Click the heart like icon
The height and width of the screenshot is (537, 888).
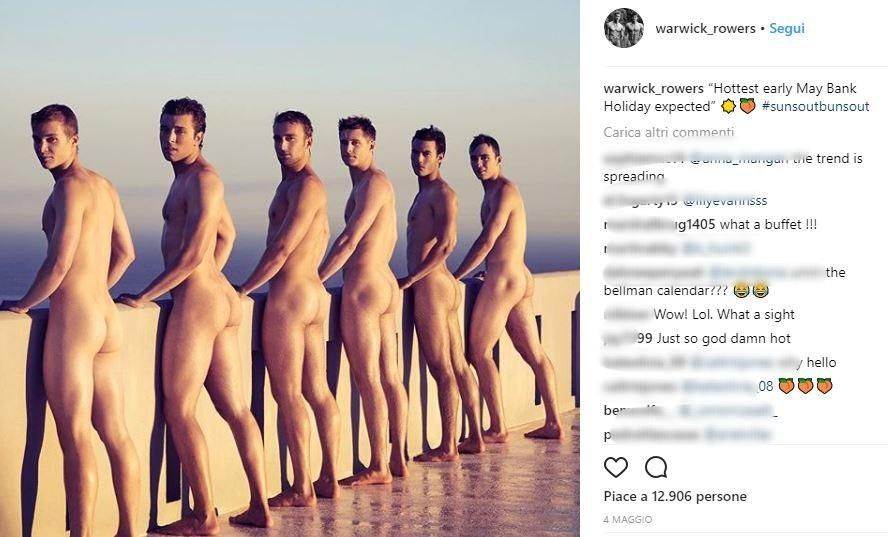point(616,468)
